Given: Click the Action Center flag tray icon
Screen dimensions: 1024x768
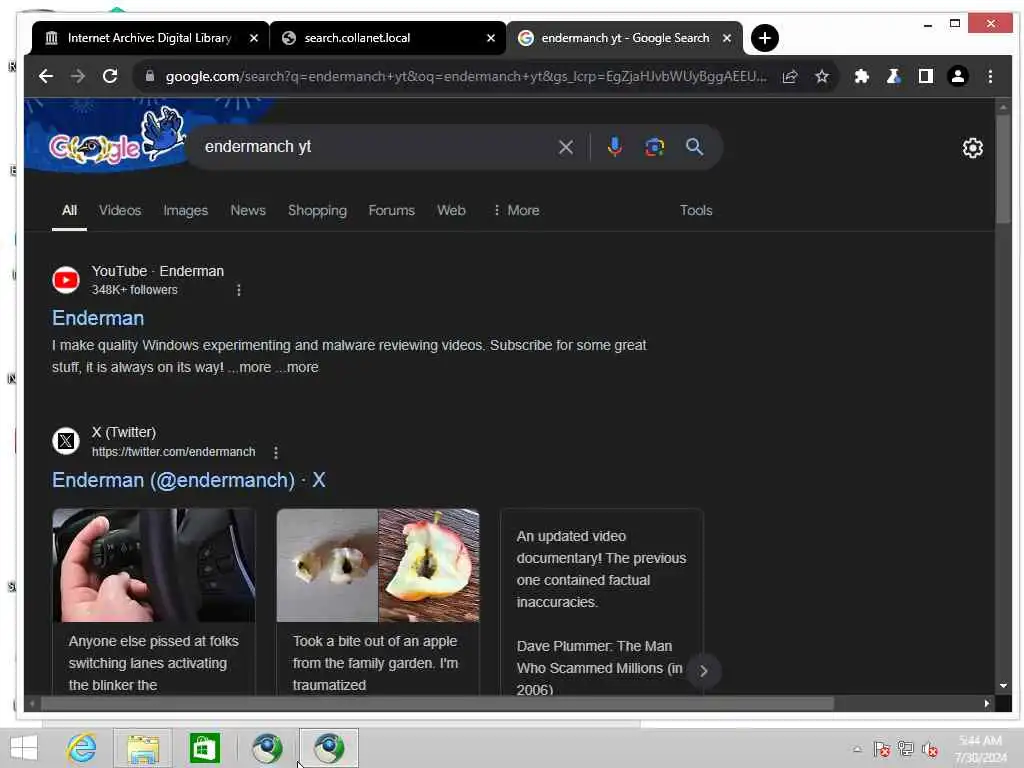Looking at the screenshot, I should click(x=882, y=749).
